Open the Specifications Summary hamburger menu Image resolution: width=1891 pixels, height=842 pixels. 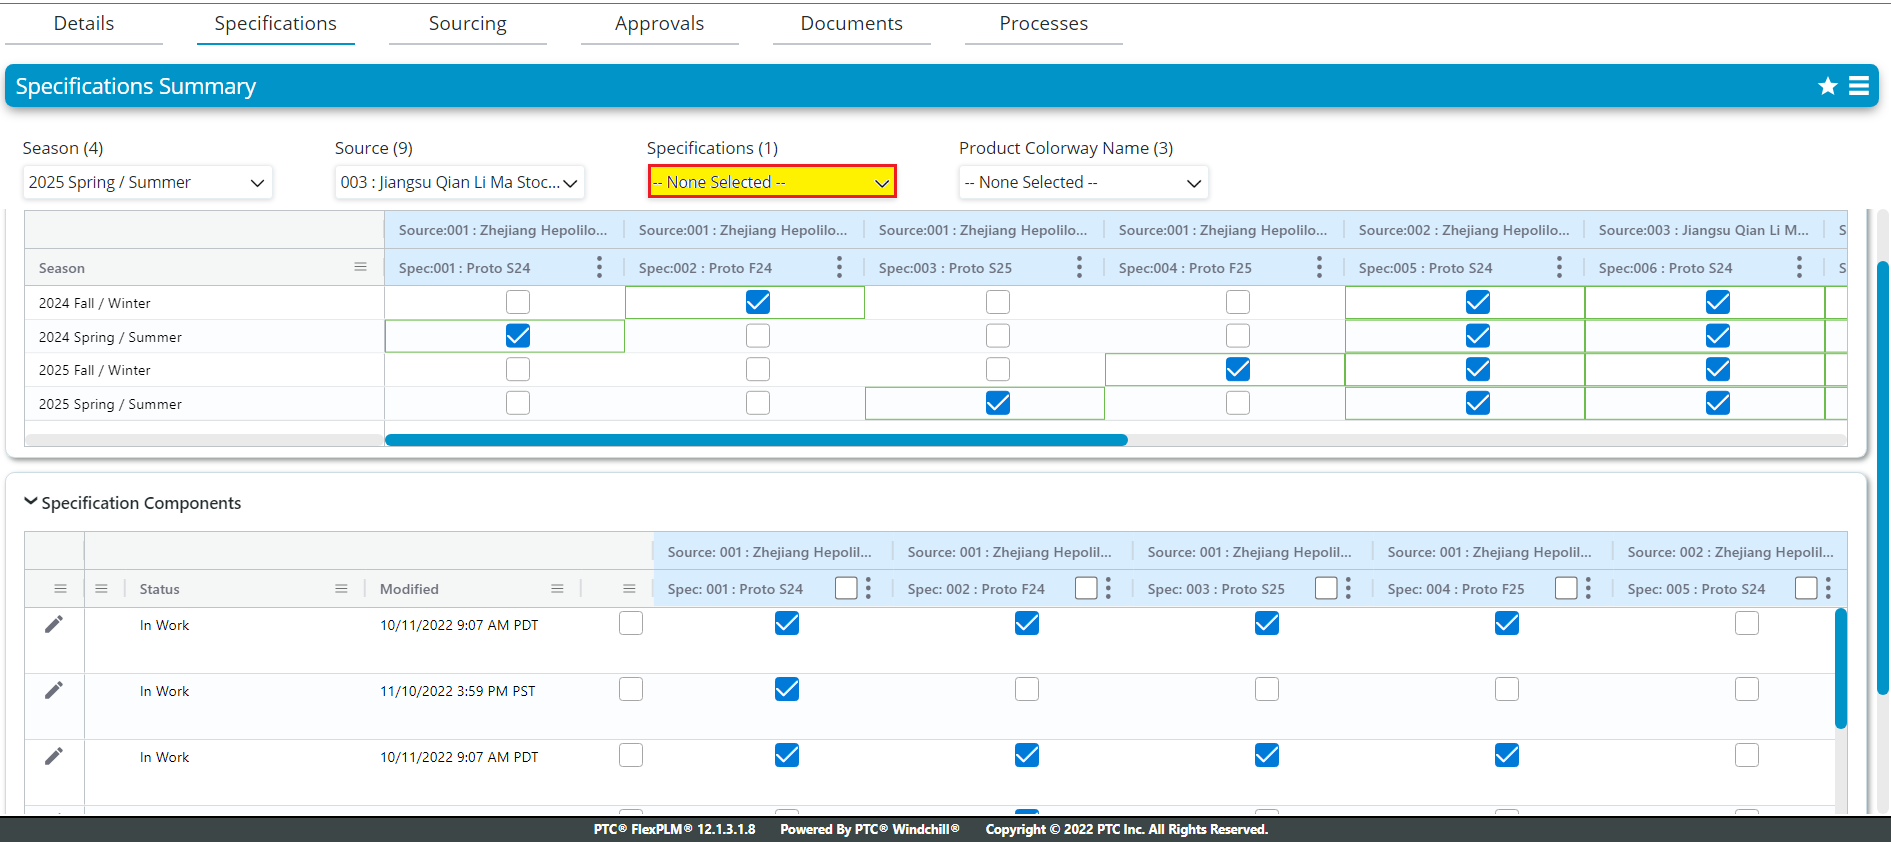click(1859, 86)
